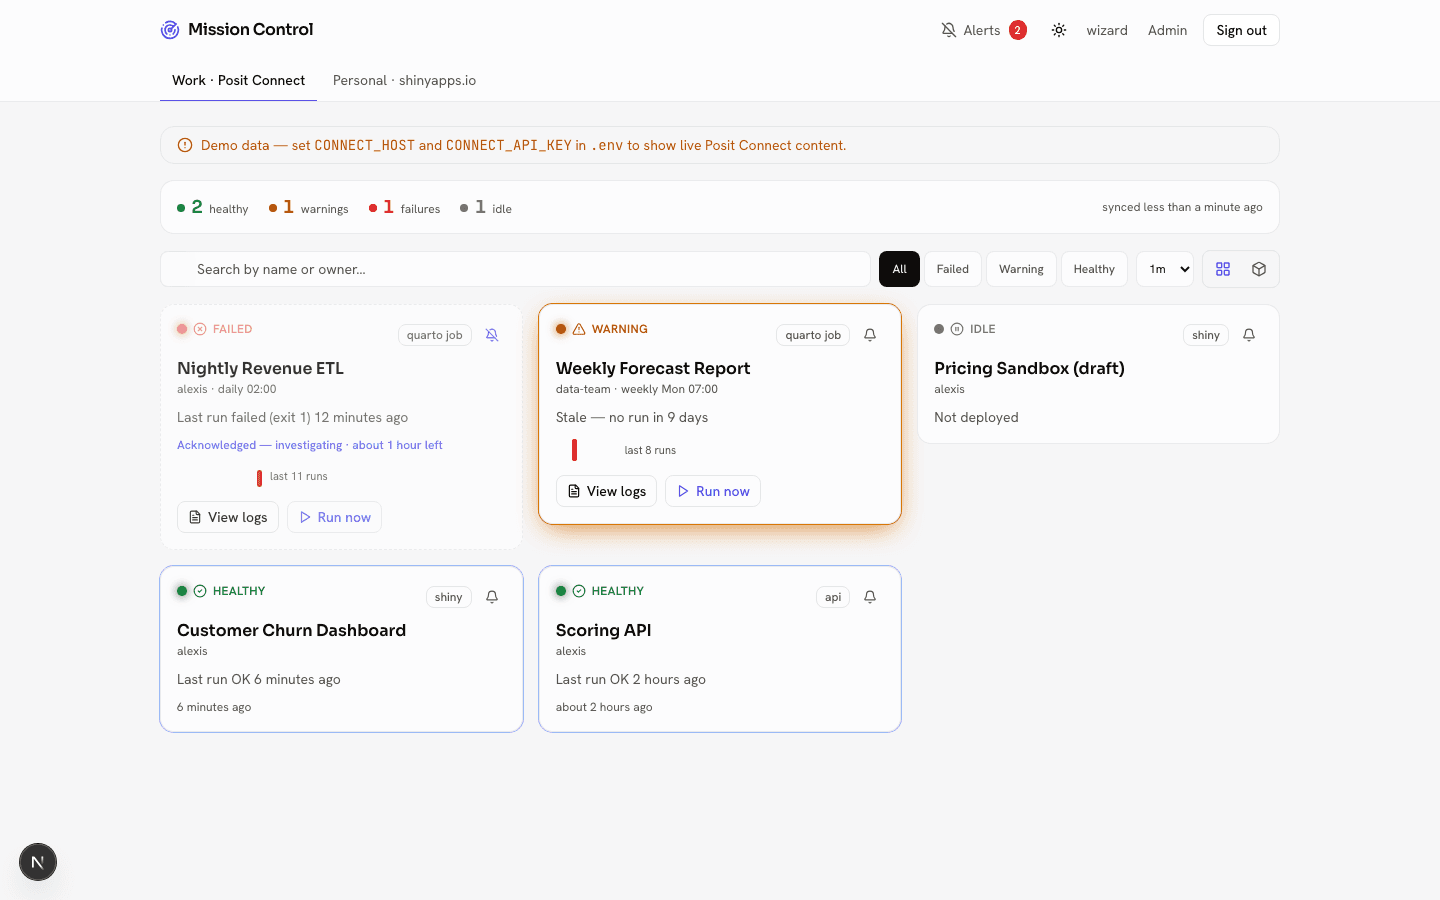Viewport: 1440px width, 900px height.
Task: Open the Customer Churn Dashboard card title
Action: [291, 630]
